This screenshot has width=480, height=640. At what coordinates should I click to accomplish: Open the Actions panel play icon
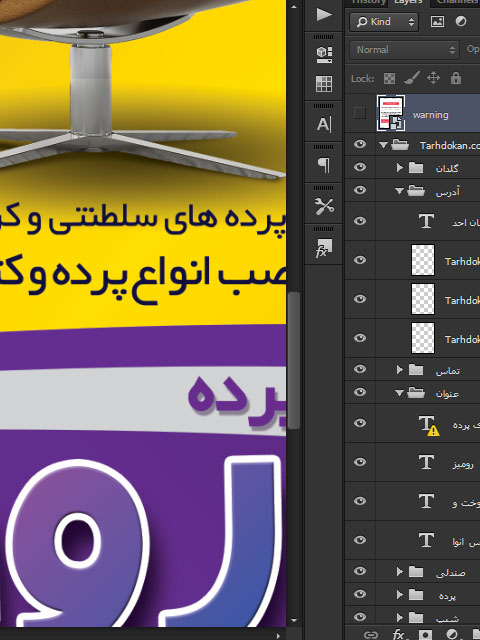pos(324,15)
